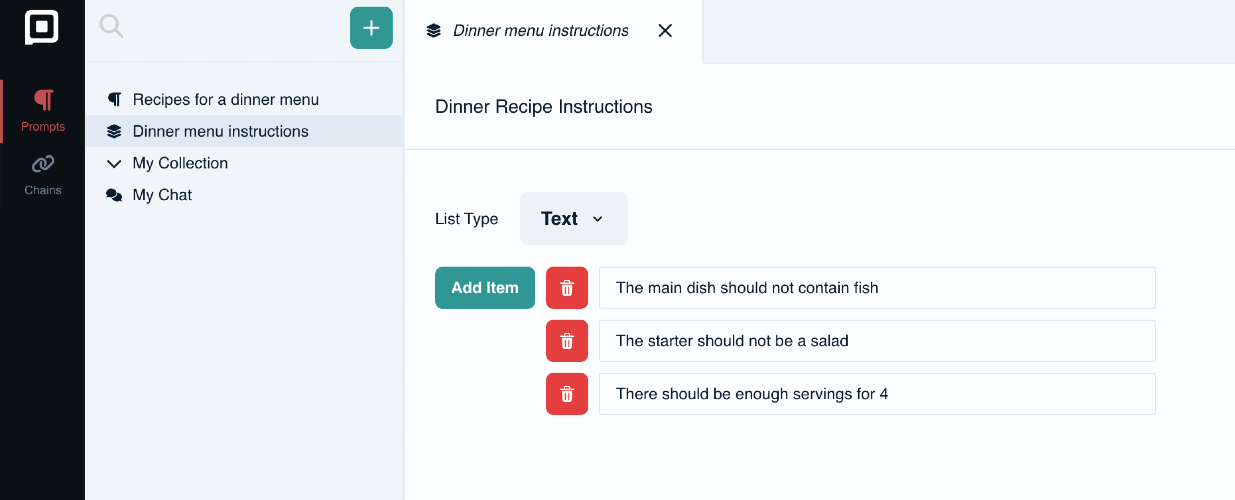Click layers icon beside Dinner menu instructions

coord(114,131)
